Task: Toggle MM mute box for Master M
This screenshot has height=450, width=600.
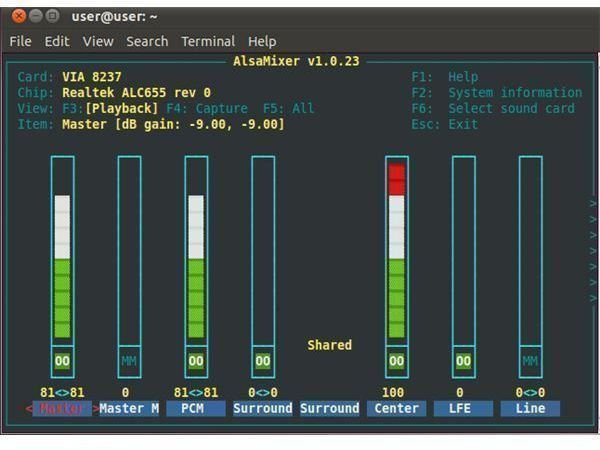Action: click(x=129, y=361)
